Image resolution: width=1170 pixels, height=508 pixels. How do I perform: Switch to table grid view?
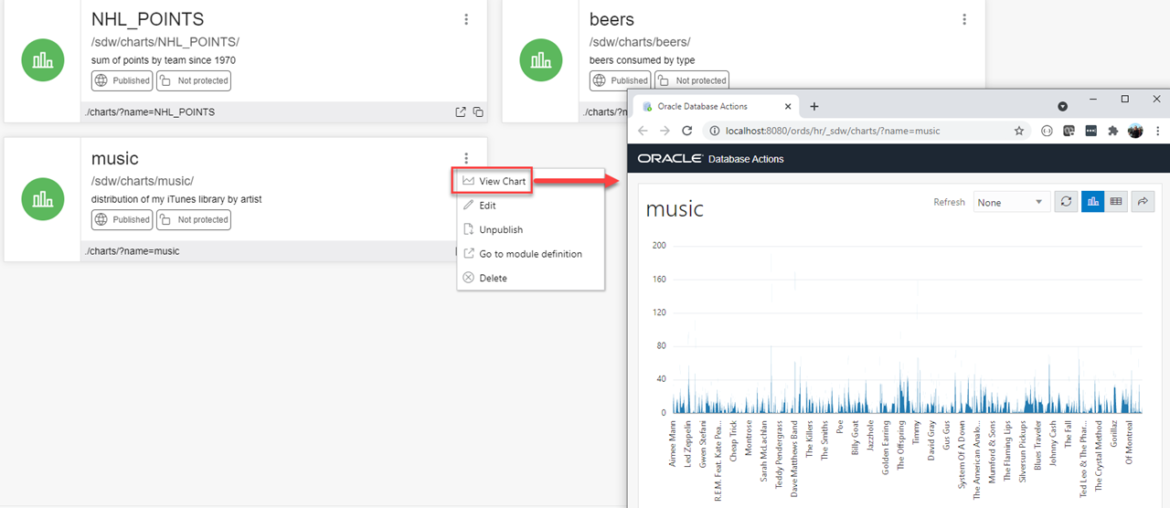click(1116, 201)
